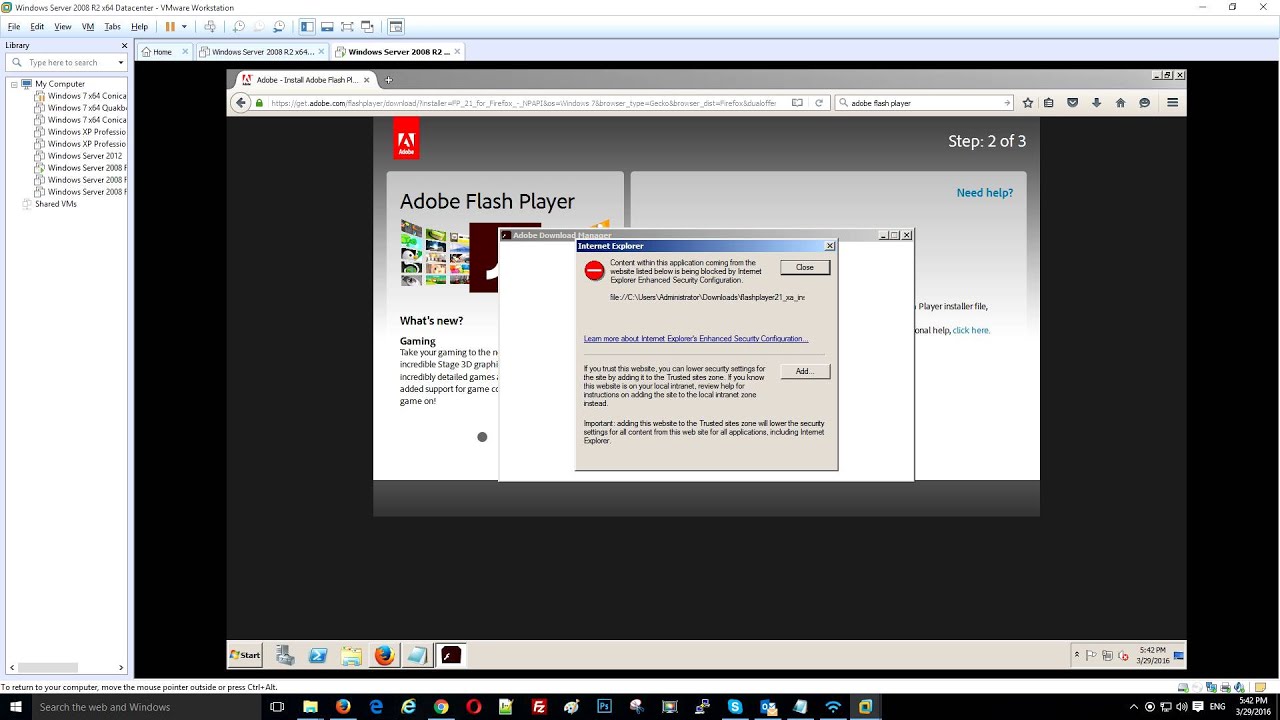Open the Tabs menu
Screen dimensions: 1280x720
point(113,27)
